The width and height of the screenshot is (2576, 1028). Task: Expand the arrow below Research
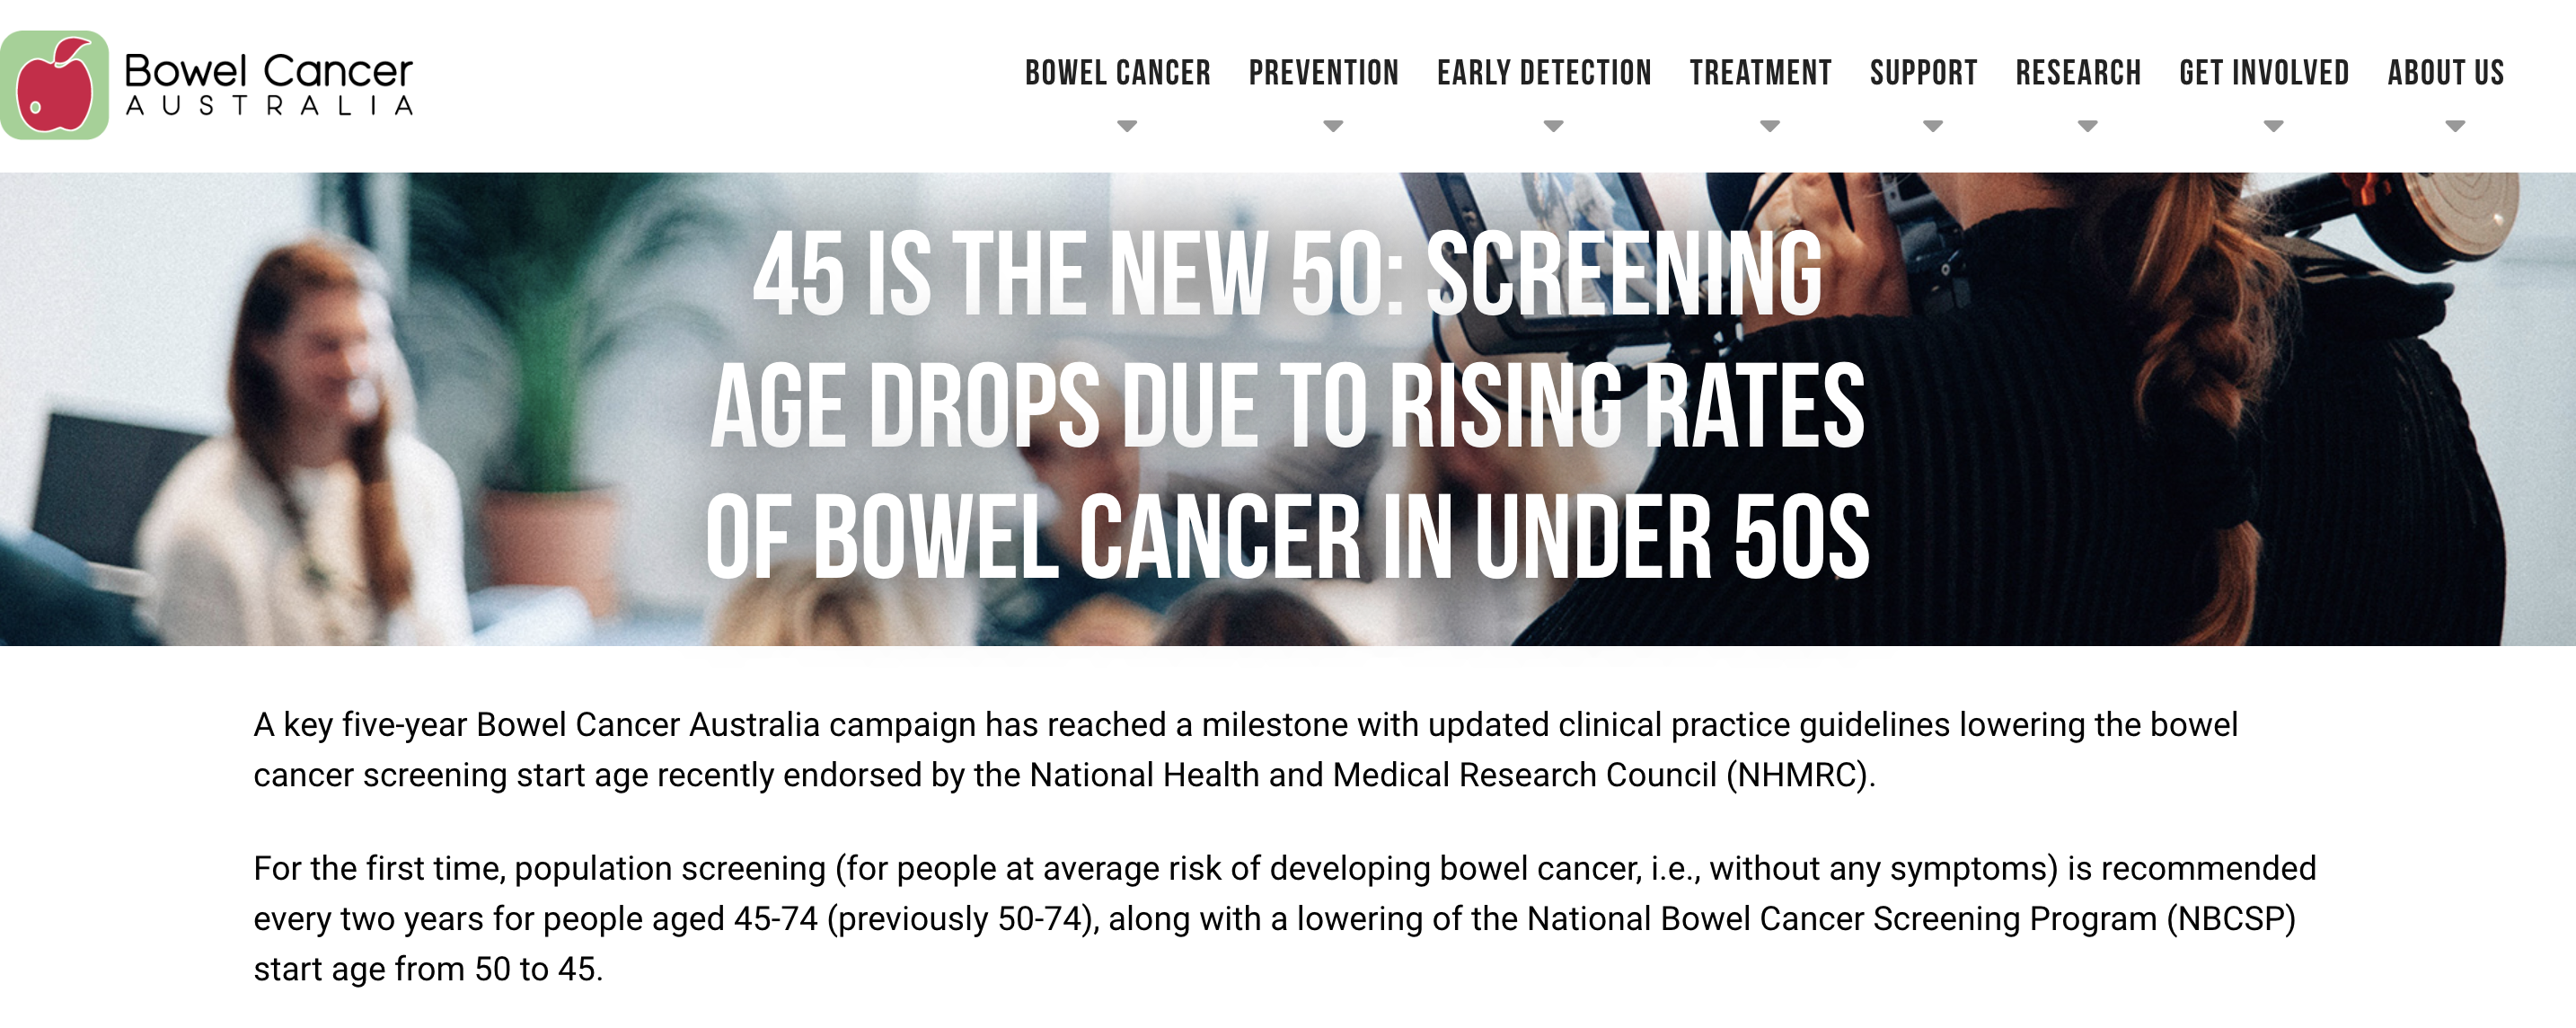coord(2088,126)
